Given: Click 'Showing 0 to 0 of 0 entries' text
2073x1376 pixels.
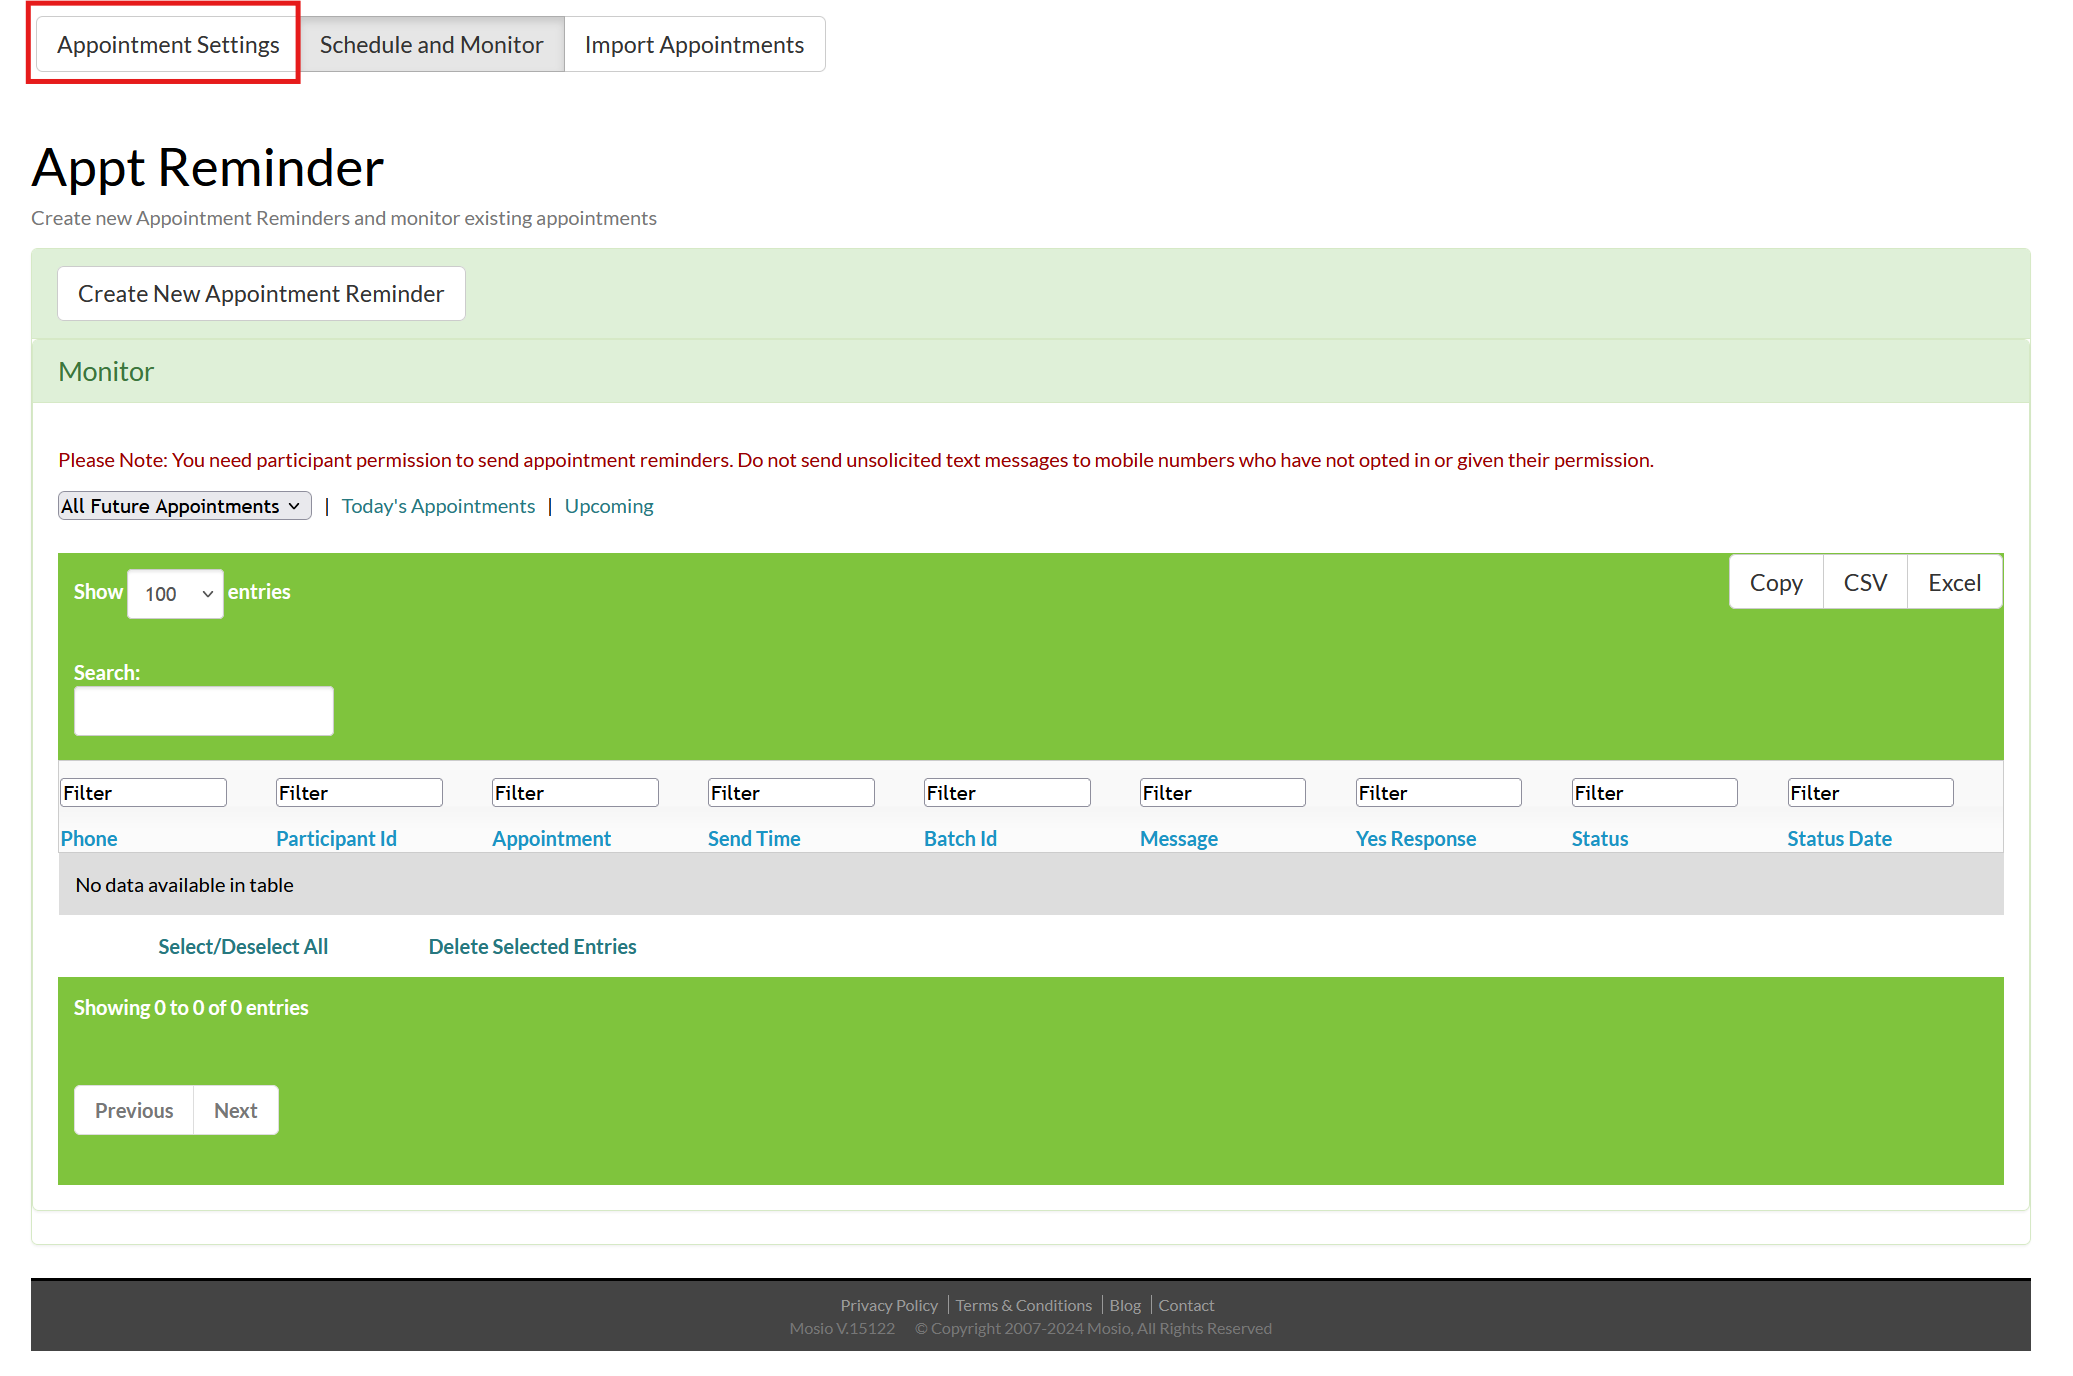Looking at the screenshot, I should click(191, 1007).
